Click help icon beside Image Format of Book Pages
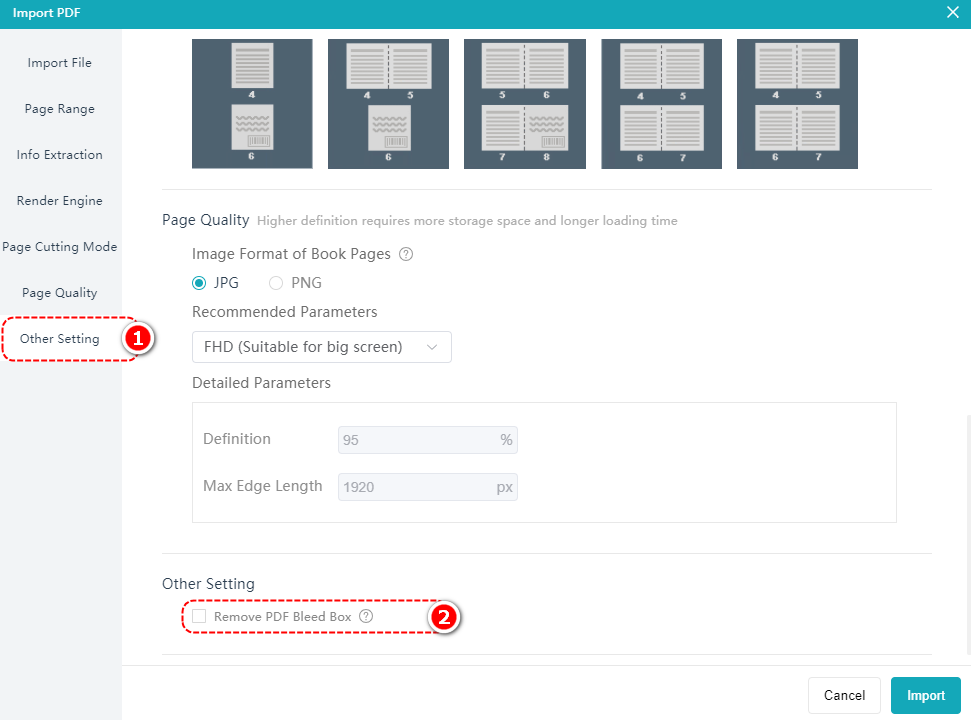This screenshot has height=720, width=971. coord(406,254)
